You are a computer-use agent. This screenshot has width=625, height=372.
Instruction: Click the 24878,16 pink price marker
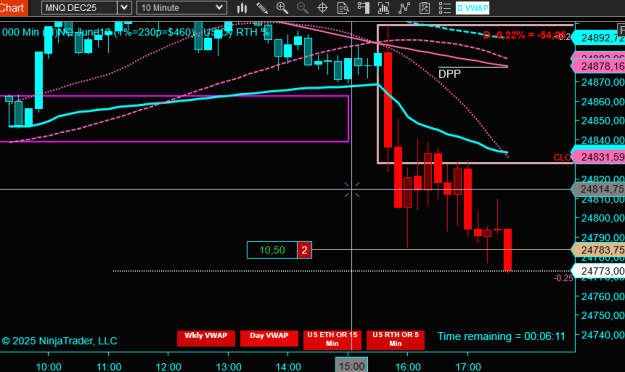599,66
